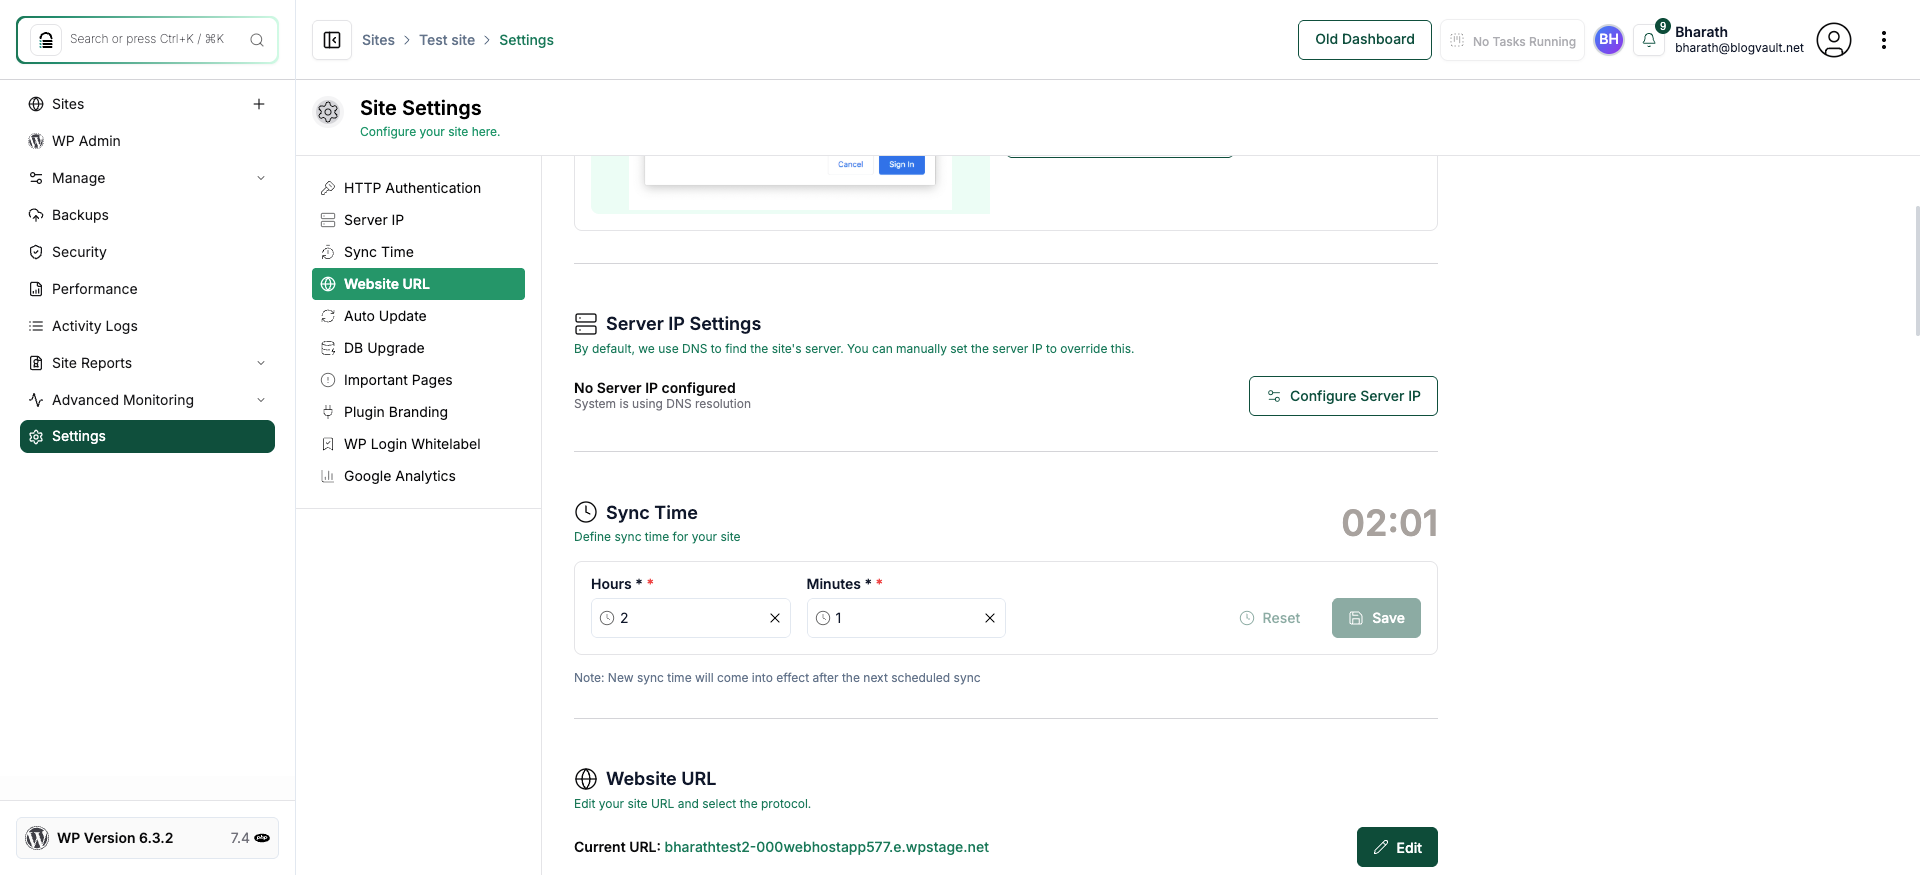The image size is (1920, 875).
Task: Select DB Upgrade settings tab
Action: pyautogui.click(x=418, y=348)
